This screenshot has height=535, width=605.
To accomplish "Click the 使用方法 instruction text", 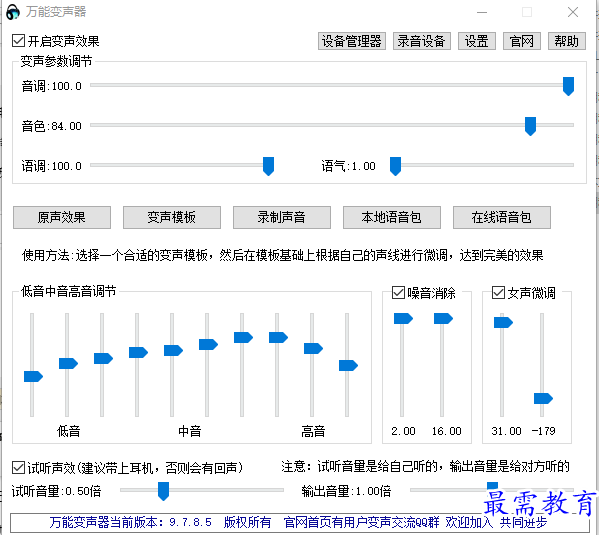I will click(282, 255).
